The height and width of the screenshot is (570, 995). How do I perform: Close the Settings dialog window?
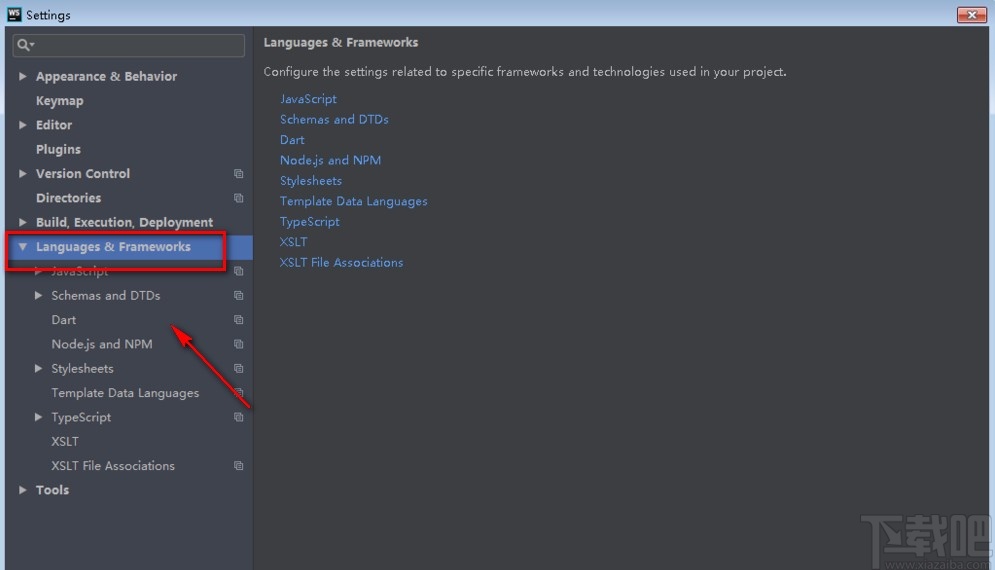[971, 15]
